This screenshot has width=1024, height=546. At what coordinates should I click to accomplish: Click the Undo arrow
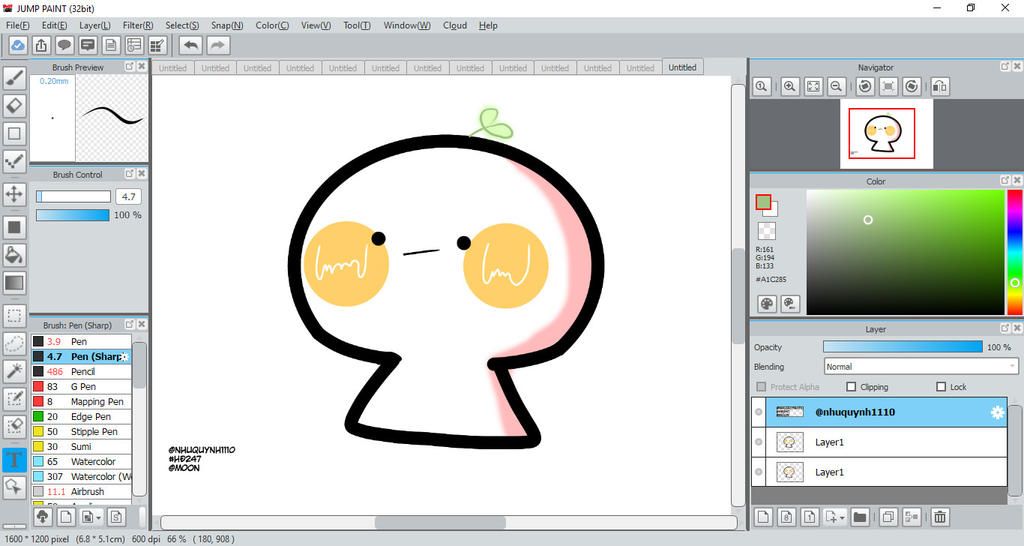click(191, 45)
